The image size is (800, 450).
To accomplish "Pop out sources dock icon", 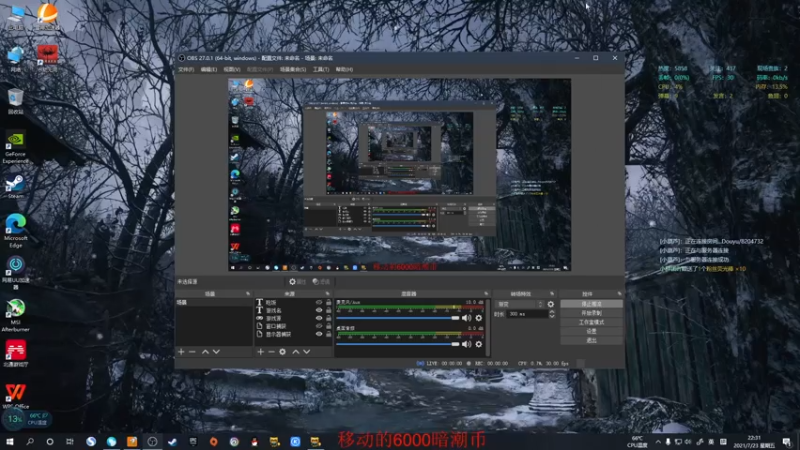I will (x=328, y=294).
